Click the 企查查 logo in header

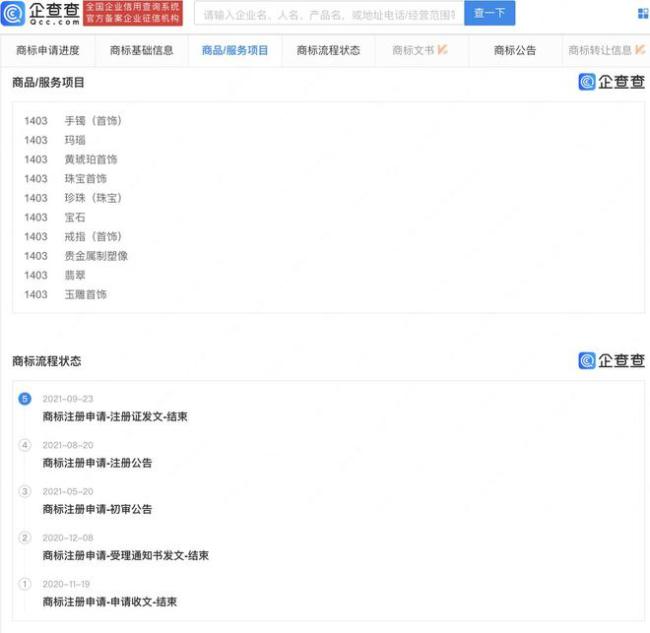click(41, 13)
